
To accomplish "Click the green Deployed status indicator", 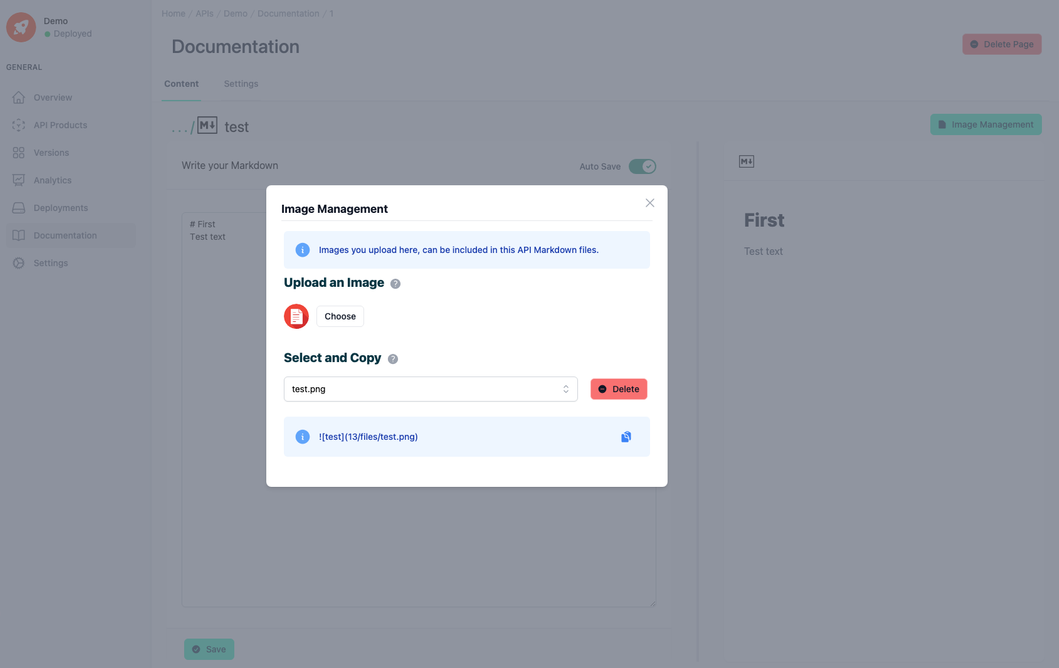I will 48,33.
